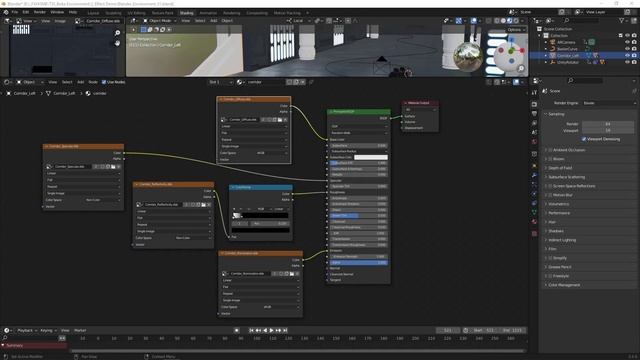Open the viewport Options dropdown
The width and height of the screenshot is (640, 360).
pyautogui.click(x=516, y=30)
